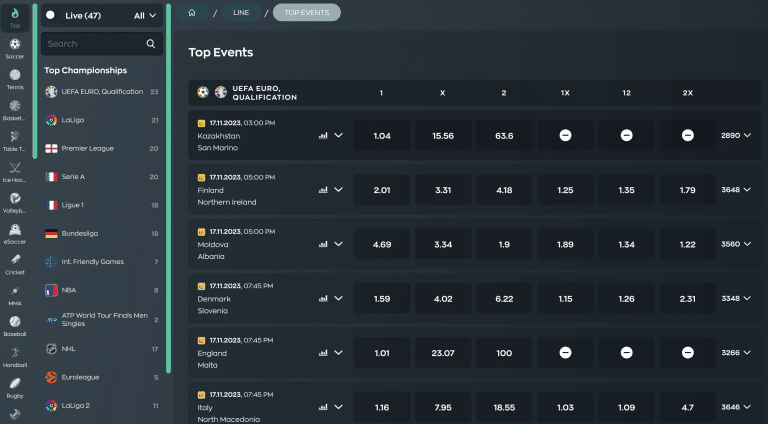Open the Top sports flame icon
The width and height of the screenshot is (768, 424).
coord(15,17)
